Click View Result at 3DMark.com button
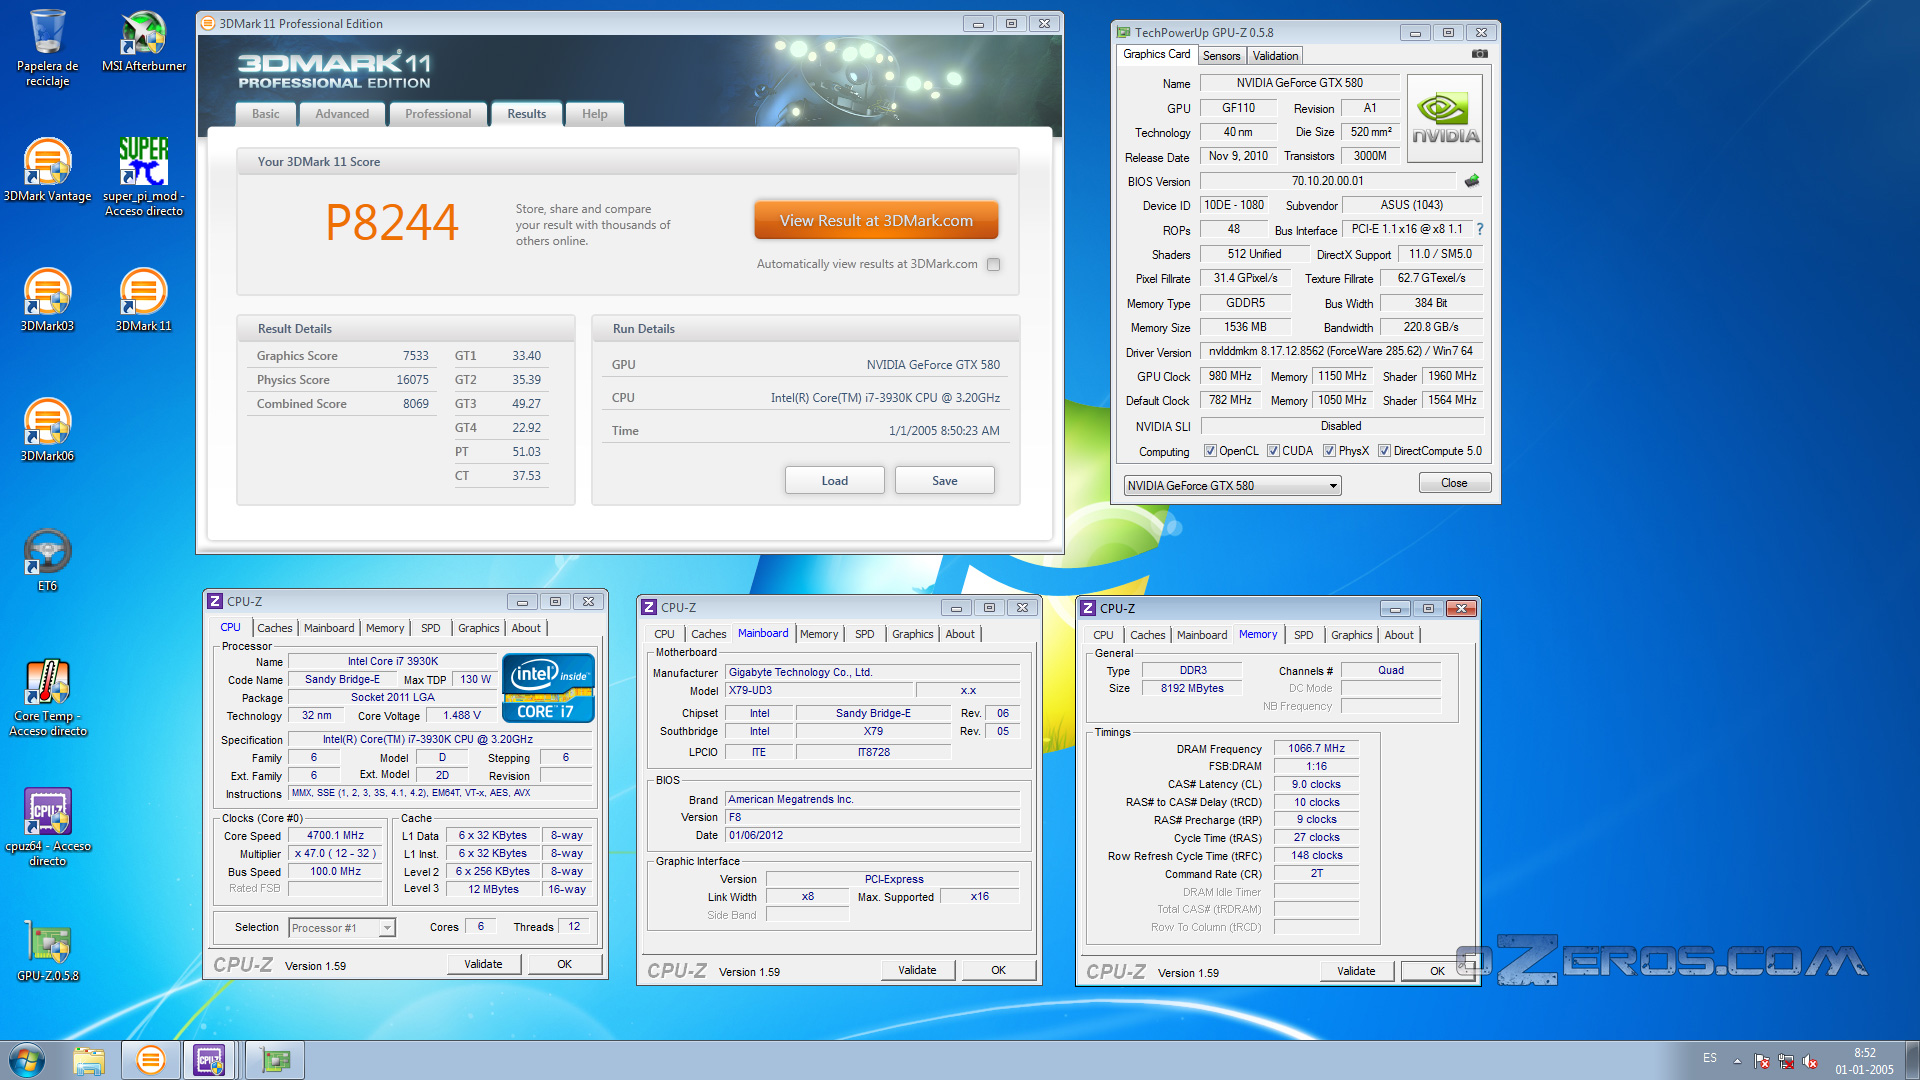The image size is (1920, 1080). (876, 221)
